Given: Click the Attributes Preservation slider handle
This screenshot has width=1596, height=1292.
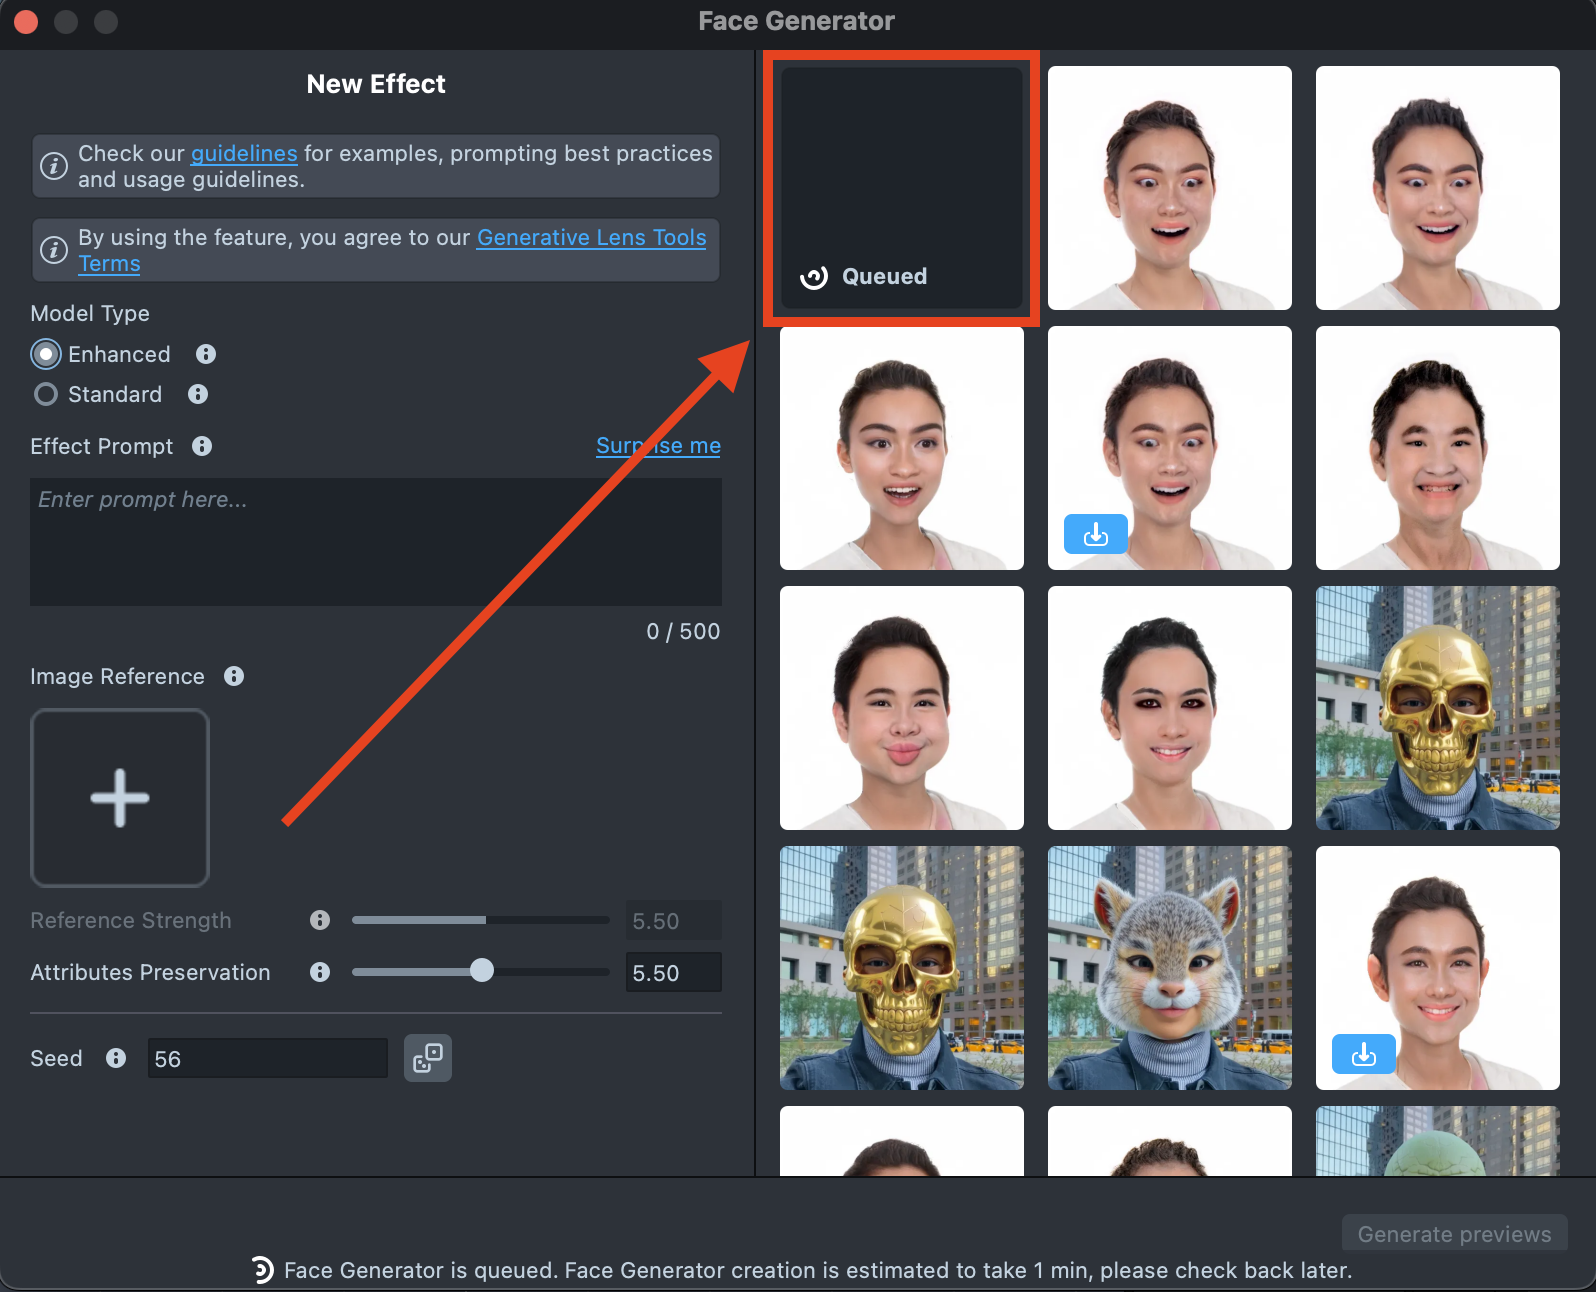Looking at the screenshot, I should tap(482, 971).
